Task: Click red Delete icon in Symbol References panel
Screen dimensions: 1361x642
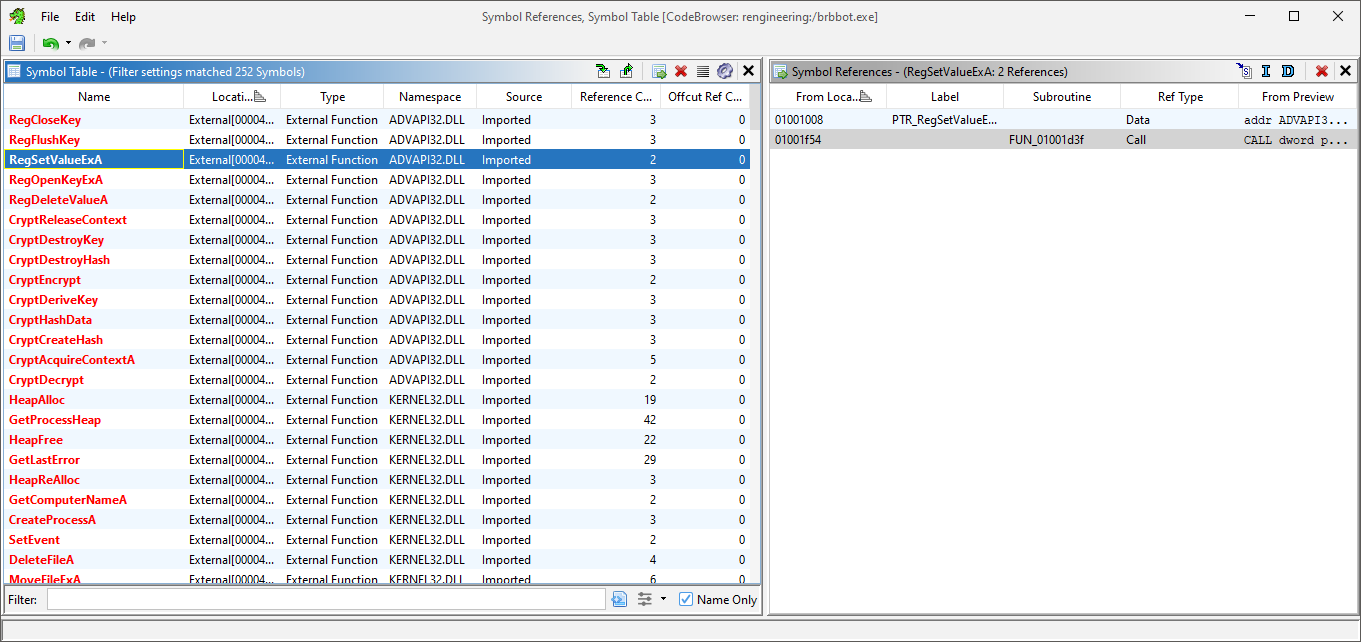Action: coord(1321,71)
